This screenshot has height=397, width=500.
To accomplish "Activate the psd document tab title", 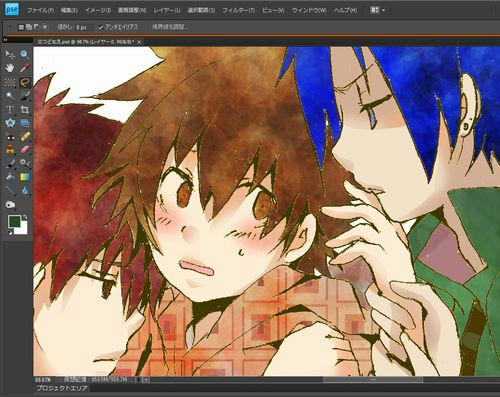I will pos(86,42).
